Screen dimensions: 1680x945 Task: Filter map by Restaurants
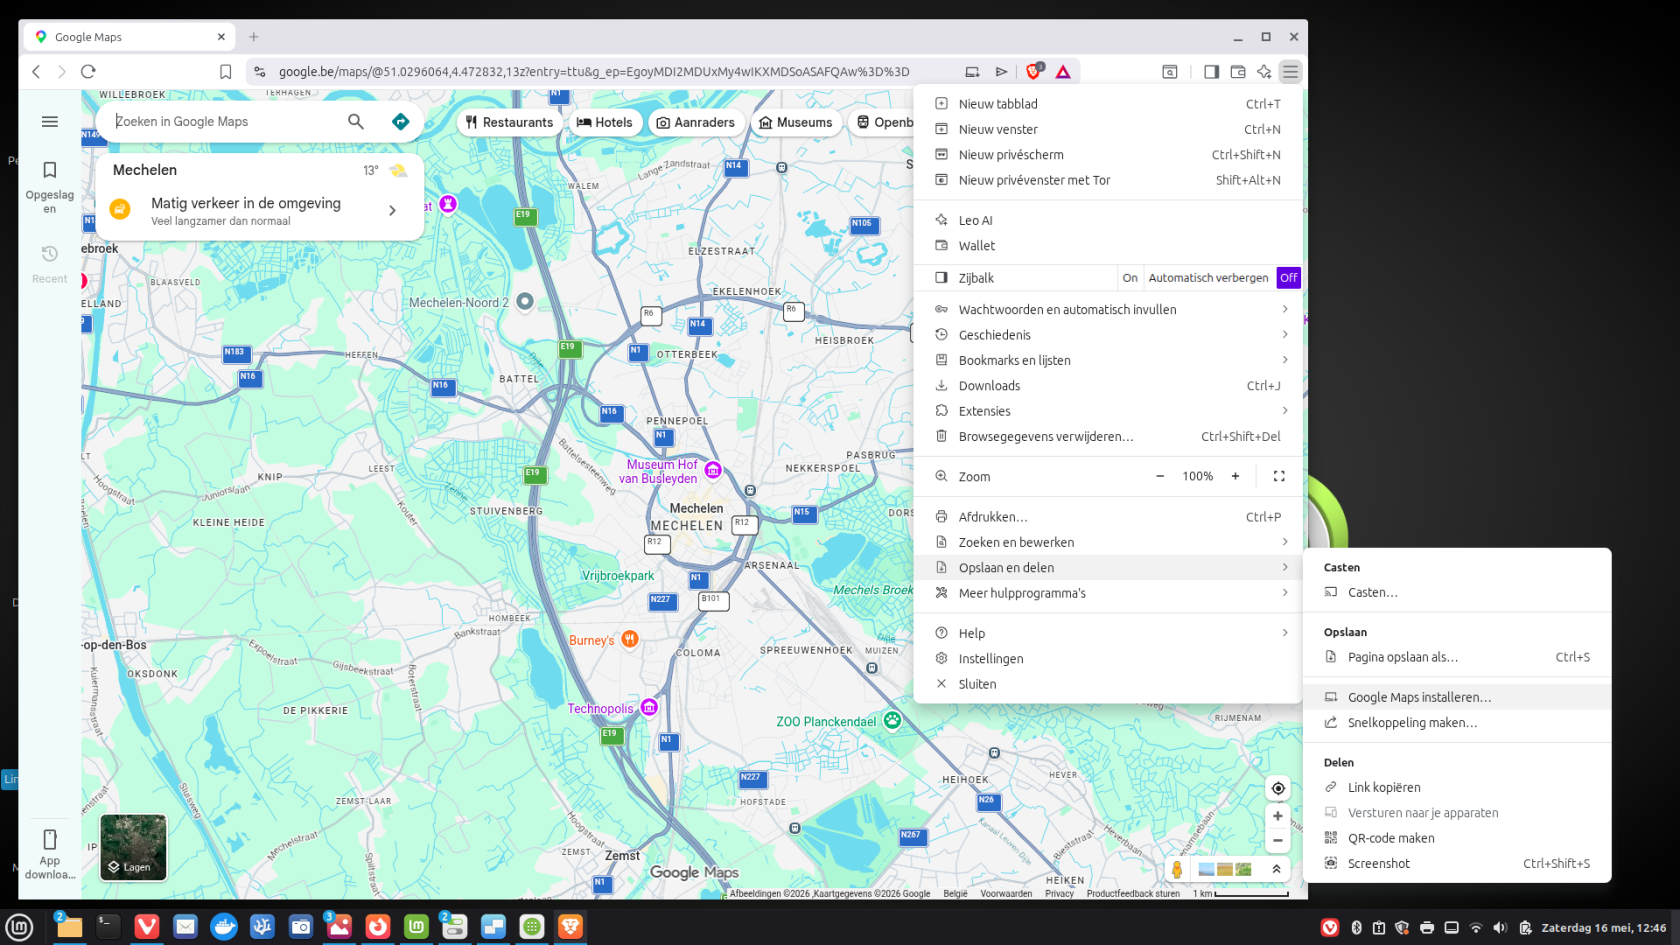(x=510, y=122)
